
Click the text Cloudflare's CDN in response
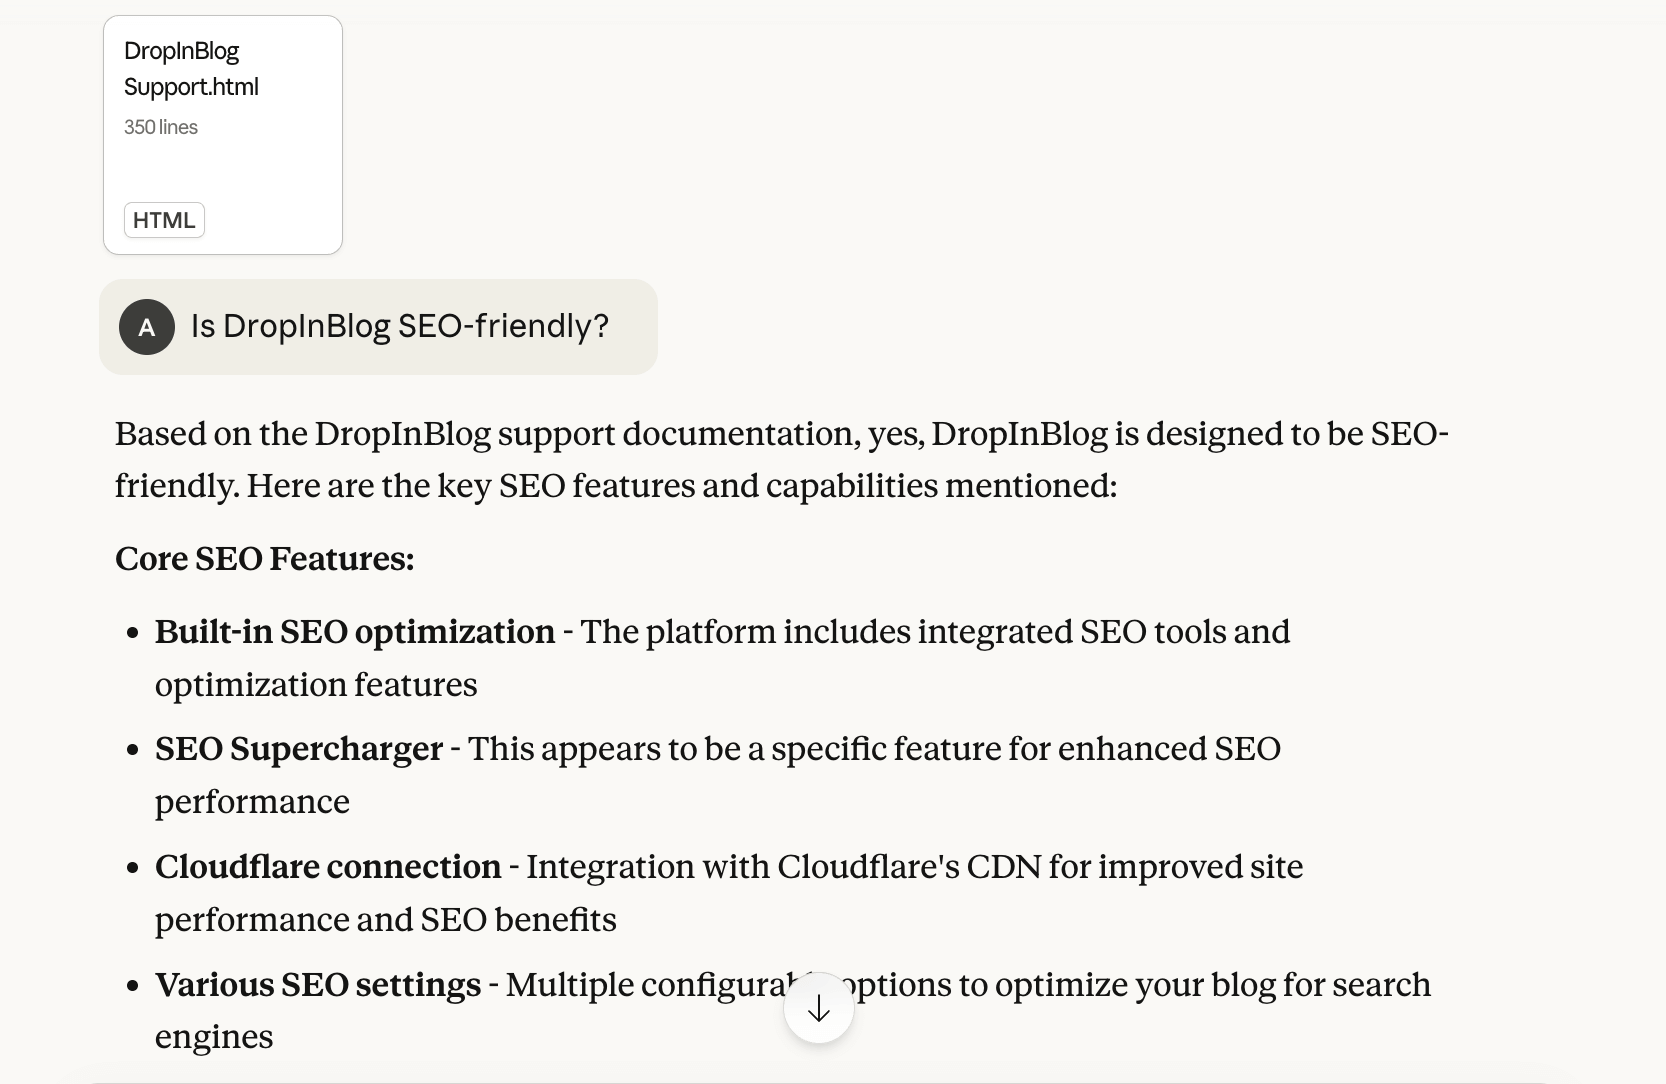click(909, 867)
